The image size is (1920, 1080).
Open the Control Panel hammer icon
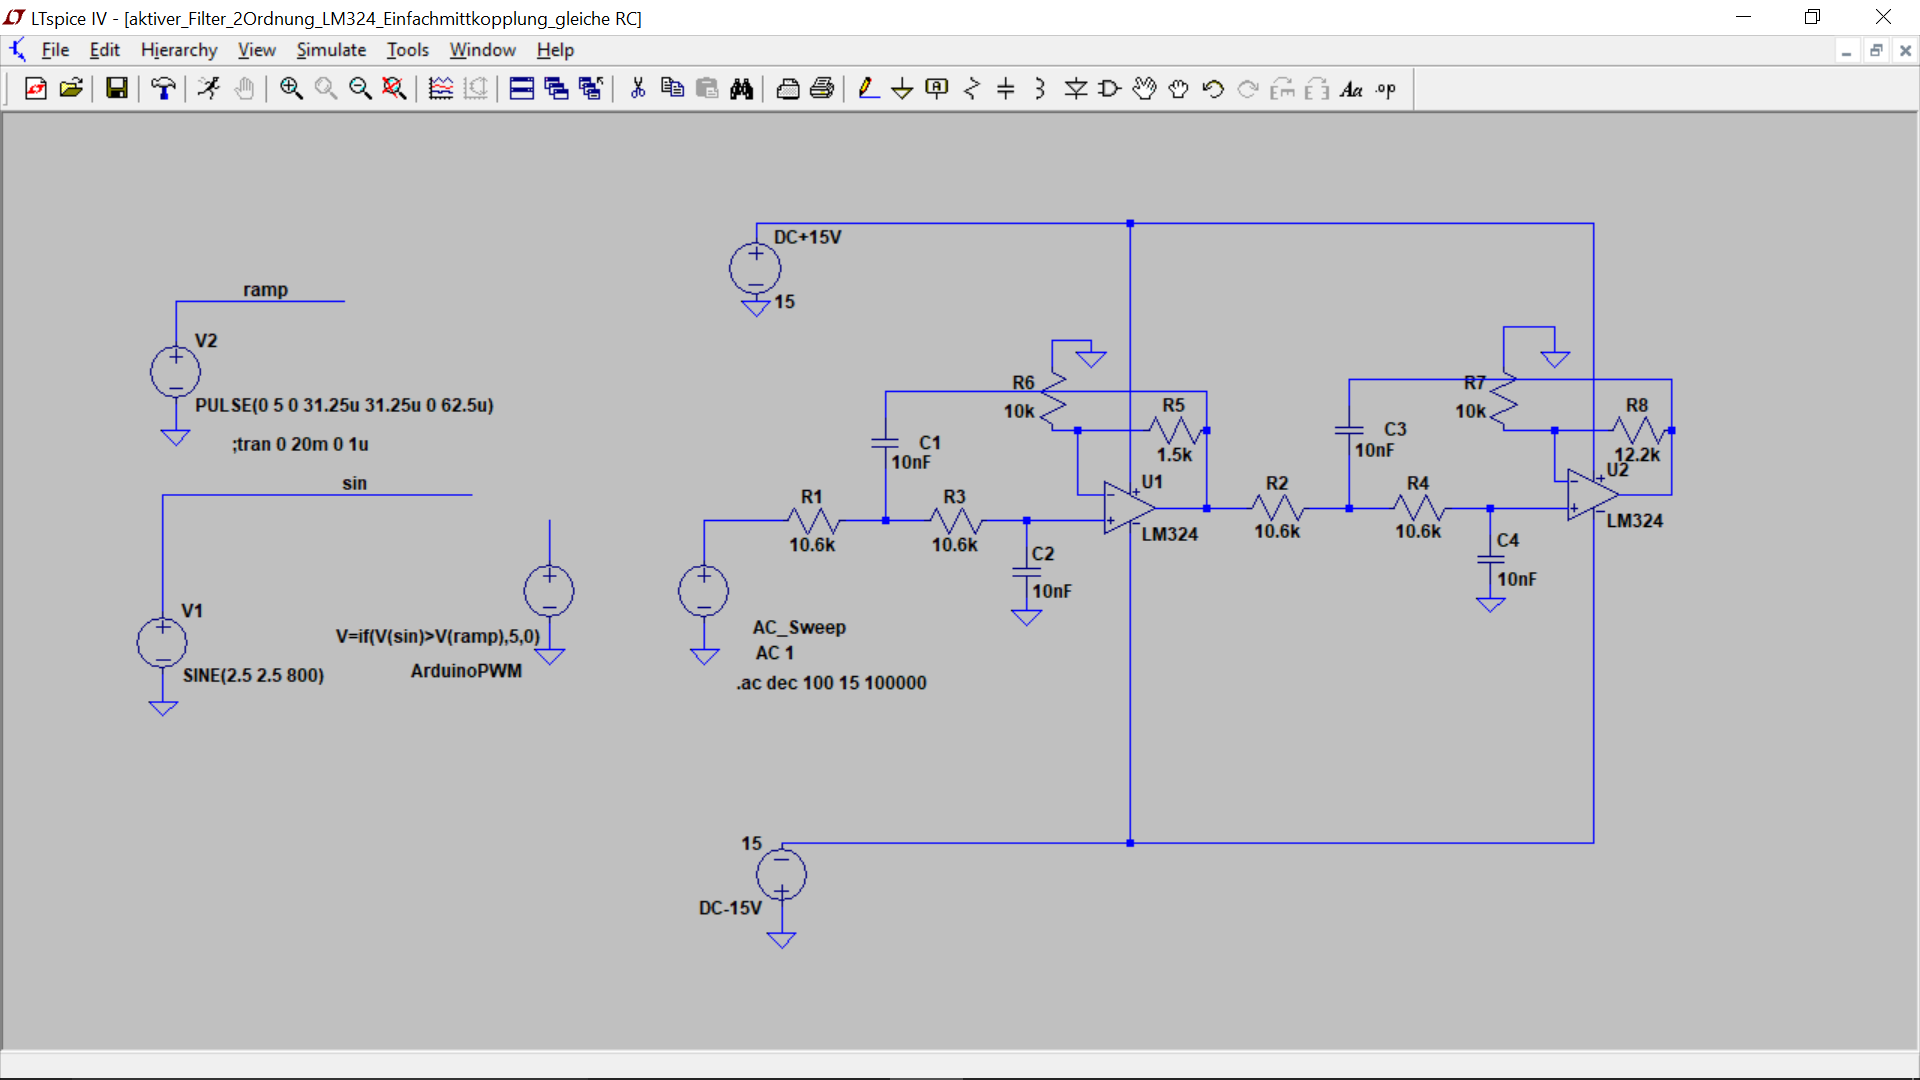tap(163, 89)
